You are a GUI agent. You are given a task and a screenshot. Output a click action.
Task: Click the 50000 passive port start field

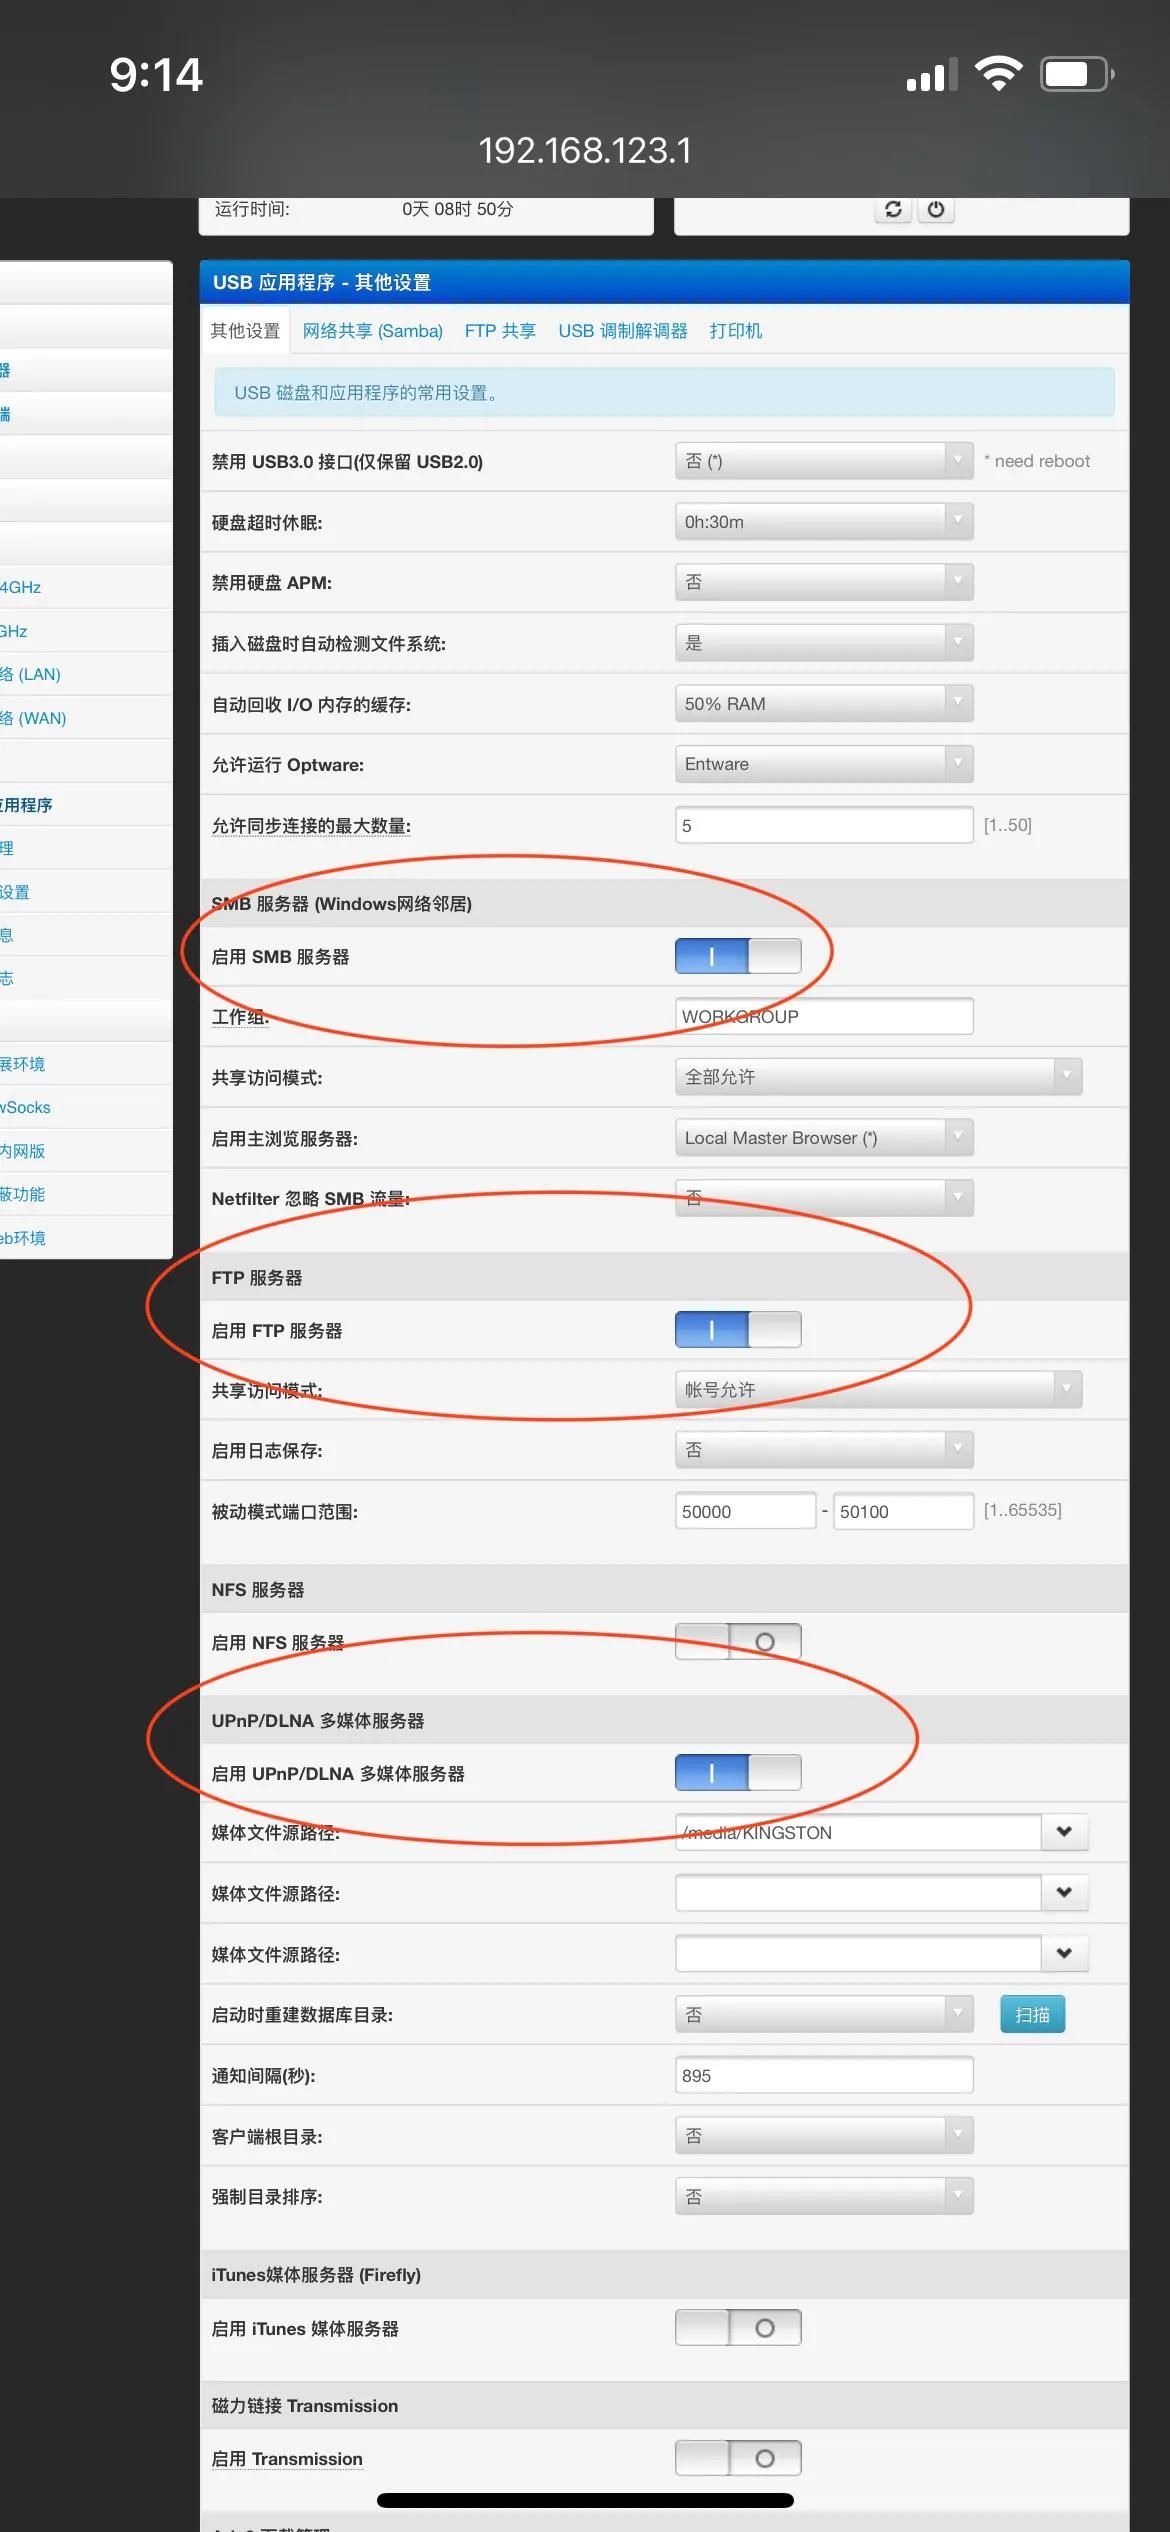(x=745, y=1511)
